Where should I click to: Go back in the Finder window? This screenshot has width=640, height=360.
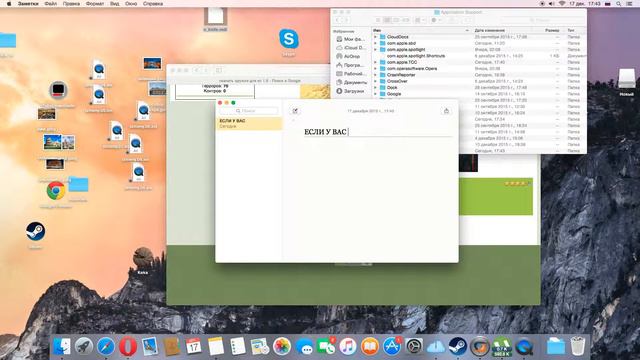[338, 20]
